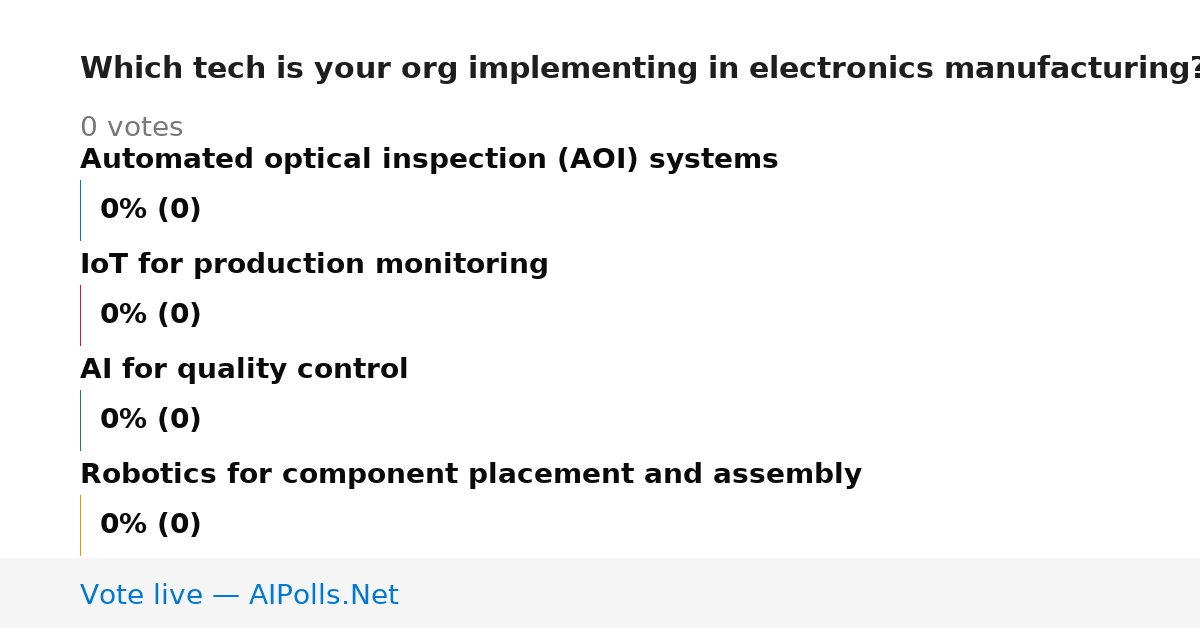Choose the IoT for production monitoring option
The image size is (1200, 628).
pyautogui.click(x=314, y=265)
